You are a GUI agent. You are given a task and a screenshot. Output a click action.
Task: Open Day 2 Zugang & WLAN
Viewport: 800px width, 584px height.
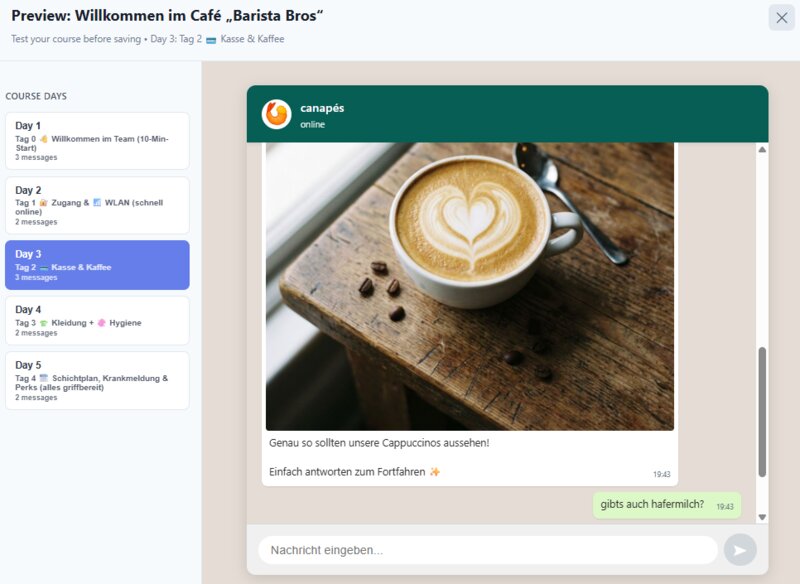(x=97, y=205)
